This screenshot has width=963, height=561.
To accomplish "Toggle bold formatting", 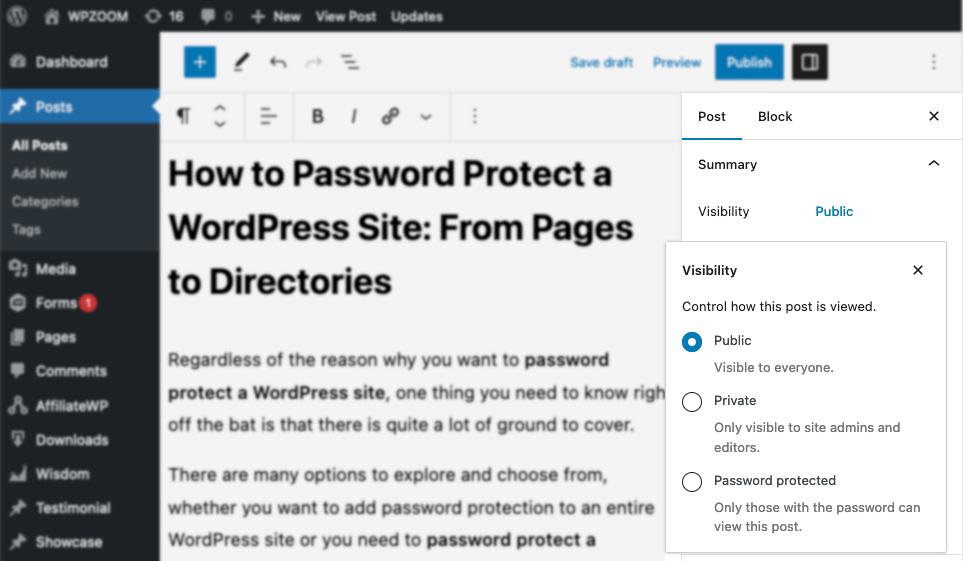I will coord(318,116).
